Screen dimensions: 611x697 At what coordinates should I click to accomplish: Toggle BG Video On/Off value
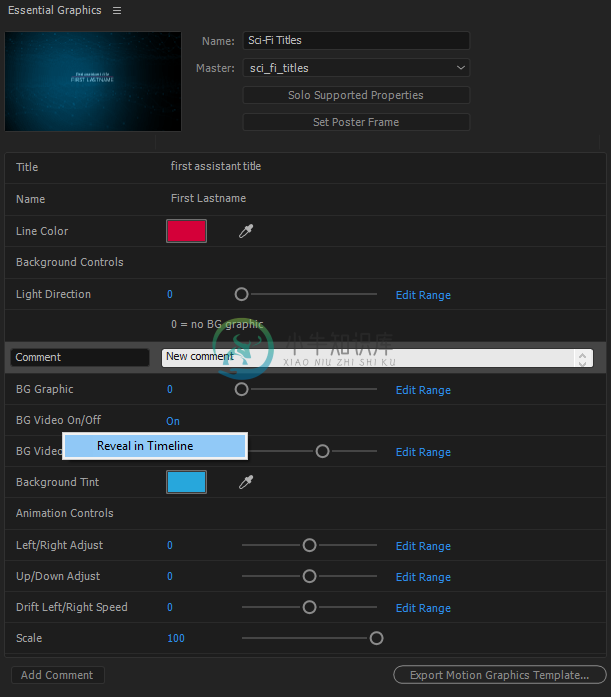[x=173, y=421]
